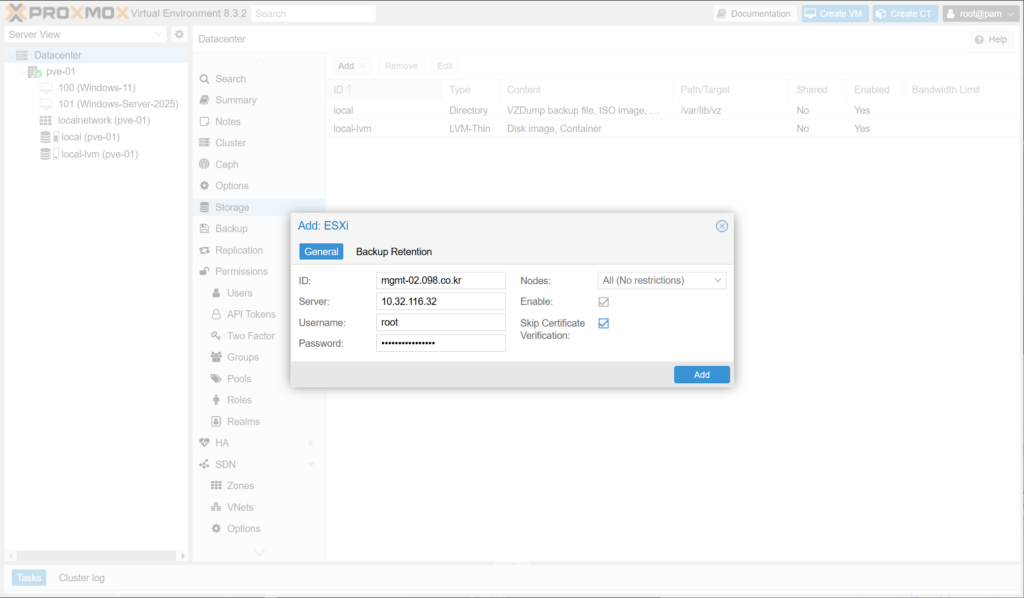This screenshot has width=1024, height=598.
Task: Open the HA section
Action: 222,443
